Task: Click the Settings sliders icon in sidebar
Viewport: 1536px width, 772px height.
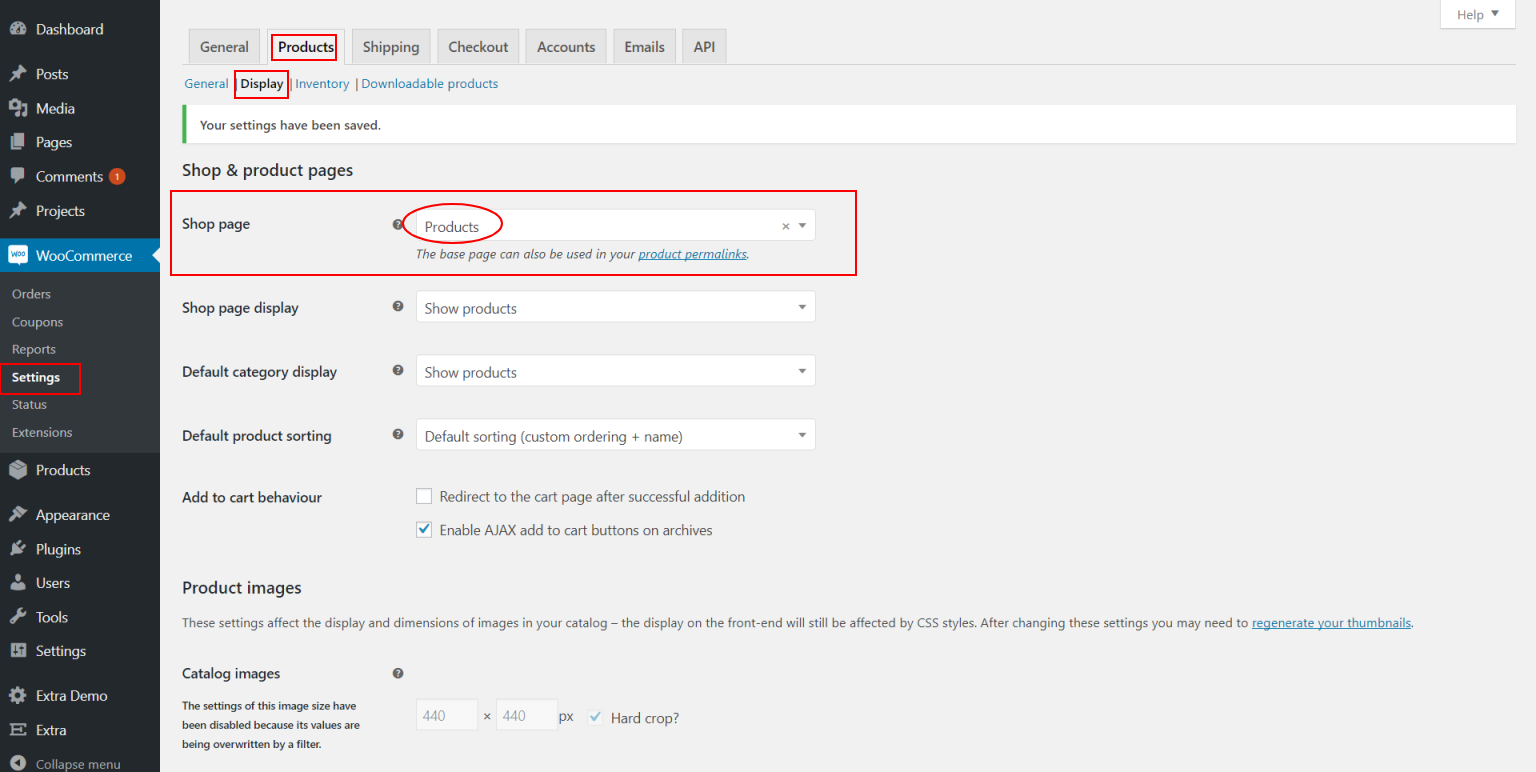Action: 18,651
